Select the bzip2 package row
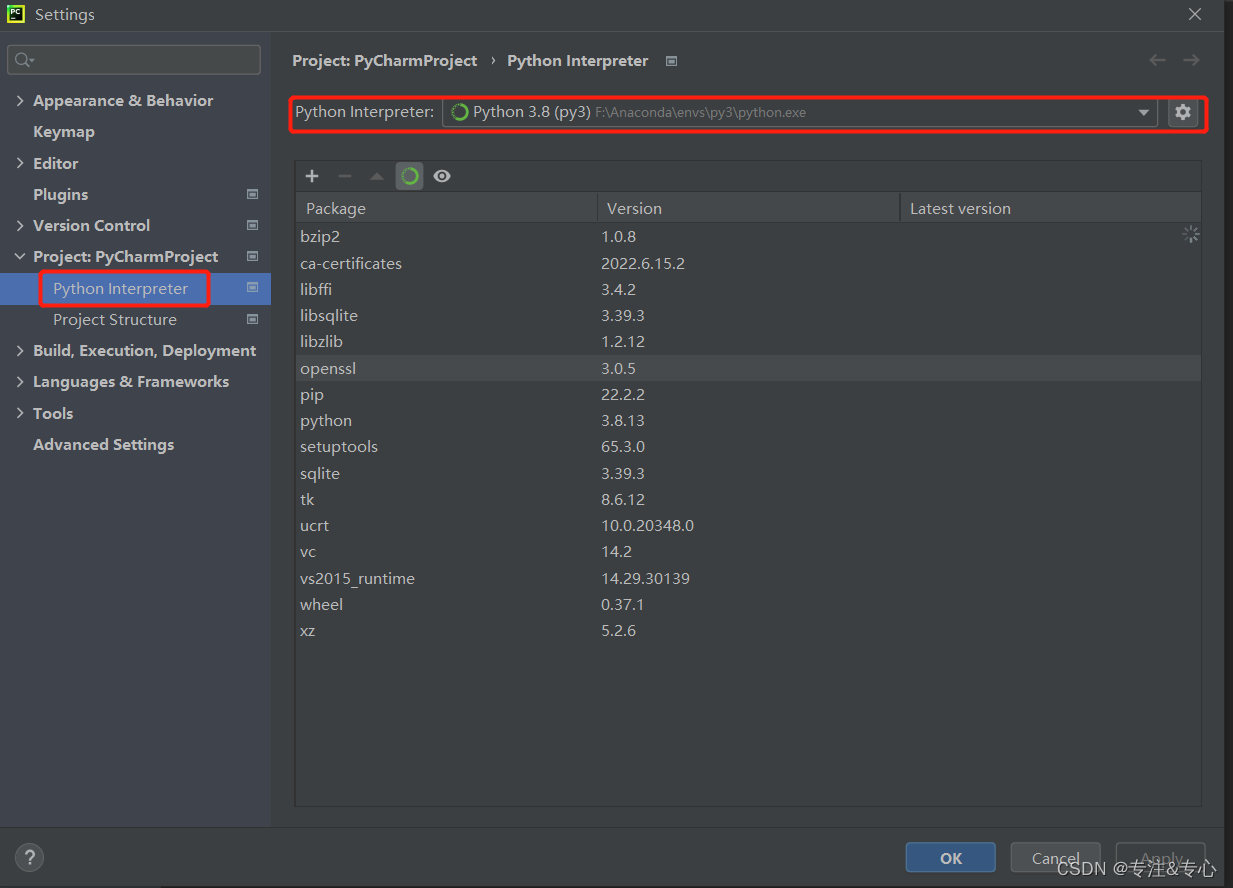Viewport: 1233px width, 888px height. click(x=748, y=237)
